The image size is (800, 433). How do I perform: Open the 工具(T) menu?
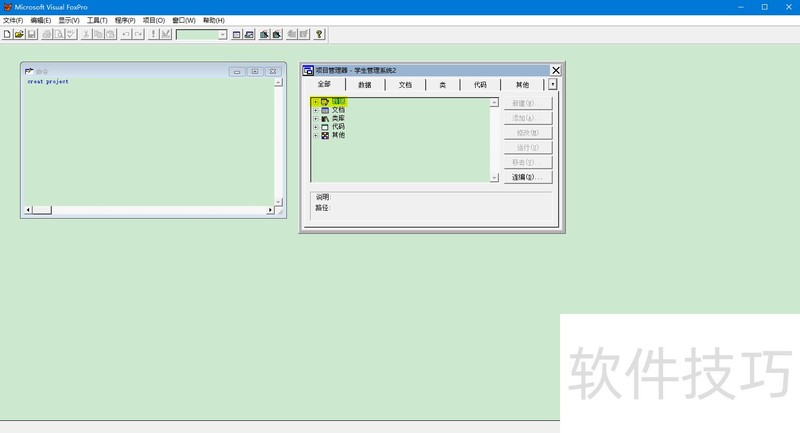tap(97, 20)
